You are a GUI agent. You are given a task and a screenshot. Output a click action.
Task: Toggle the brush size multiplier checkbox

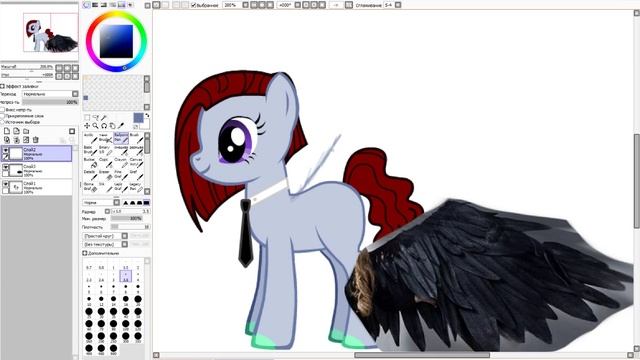click(107, 211)
